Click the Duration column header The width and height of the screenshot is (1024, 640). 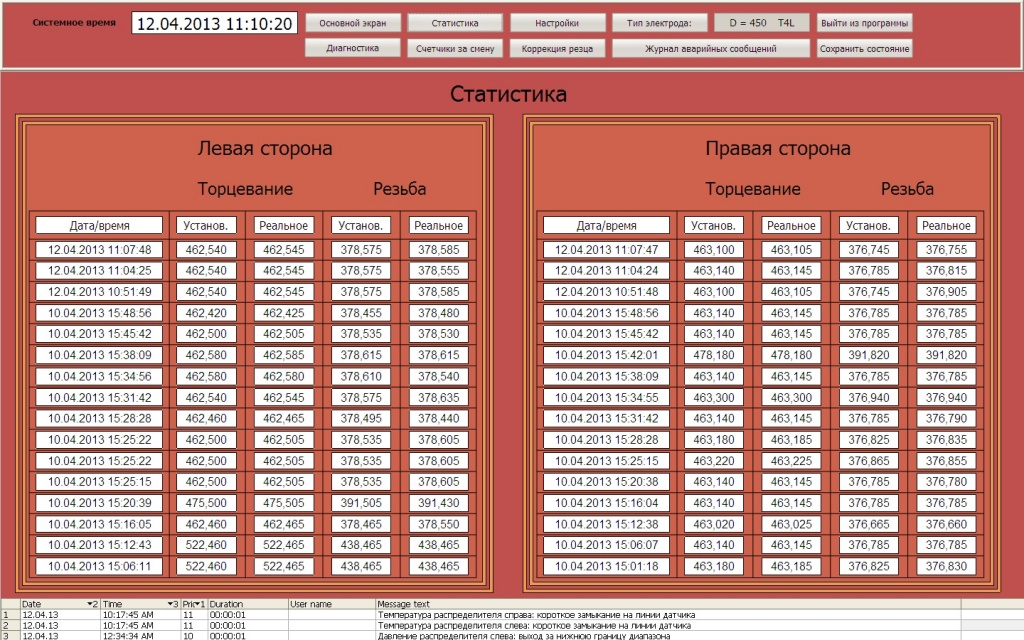tap(246, 604)
